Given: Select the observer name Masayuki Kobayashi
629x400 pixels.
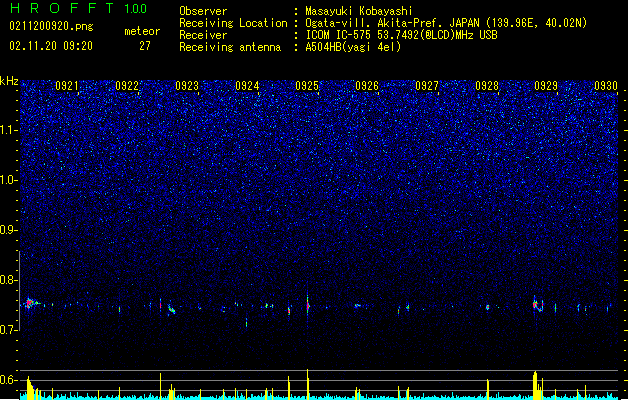Looking at the screenshot, I should click(359, 11).
